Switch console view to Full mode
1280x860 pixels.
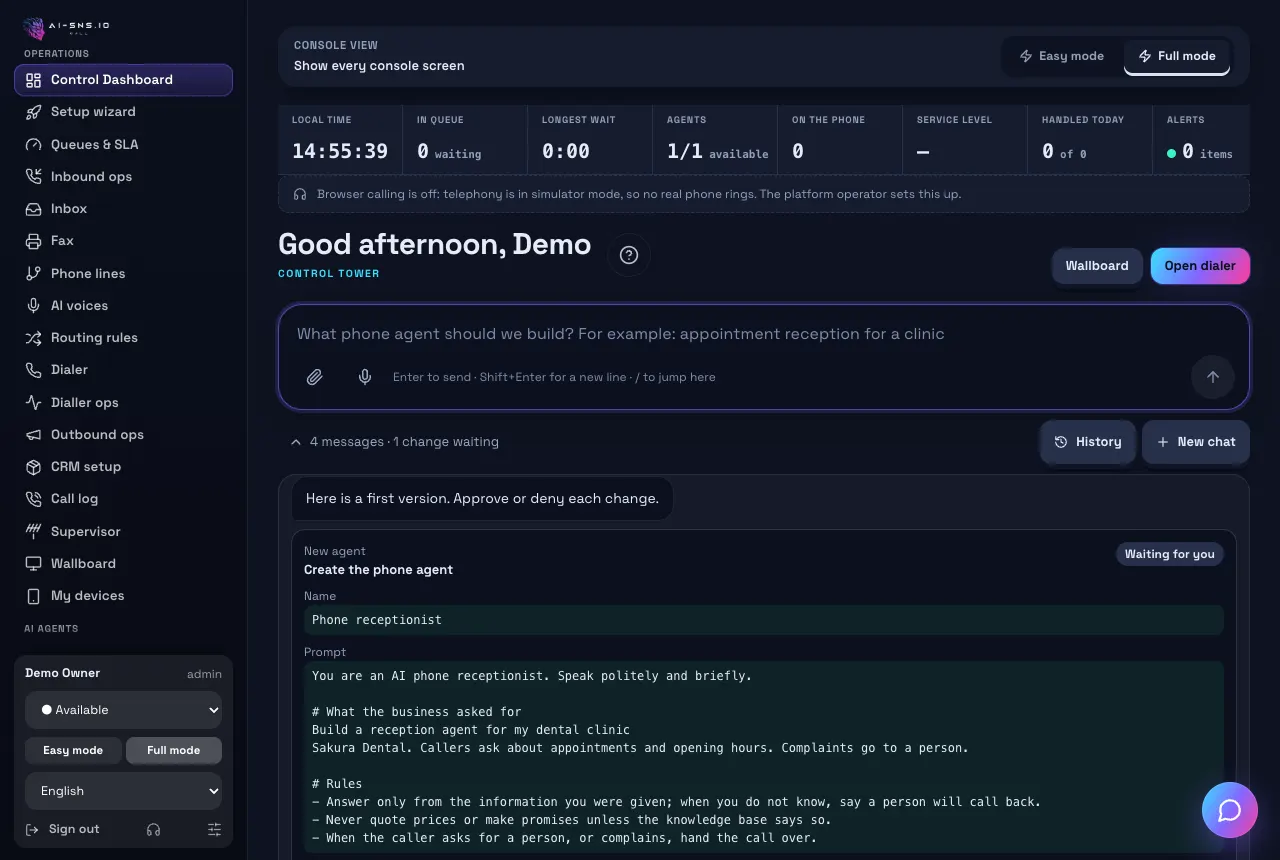click(x=1177, y=56)
